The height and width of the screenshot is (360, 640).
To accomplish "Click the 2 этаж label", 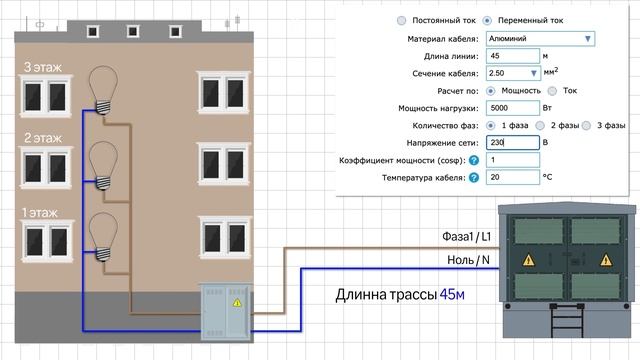I will [x=43, y=138].
